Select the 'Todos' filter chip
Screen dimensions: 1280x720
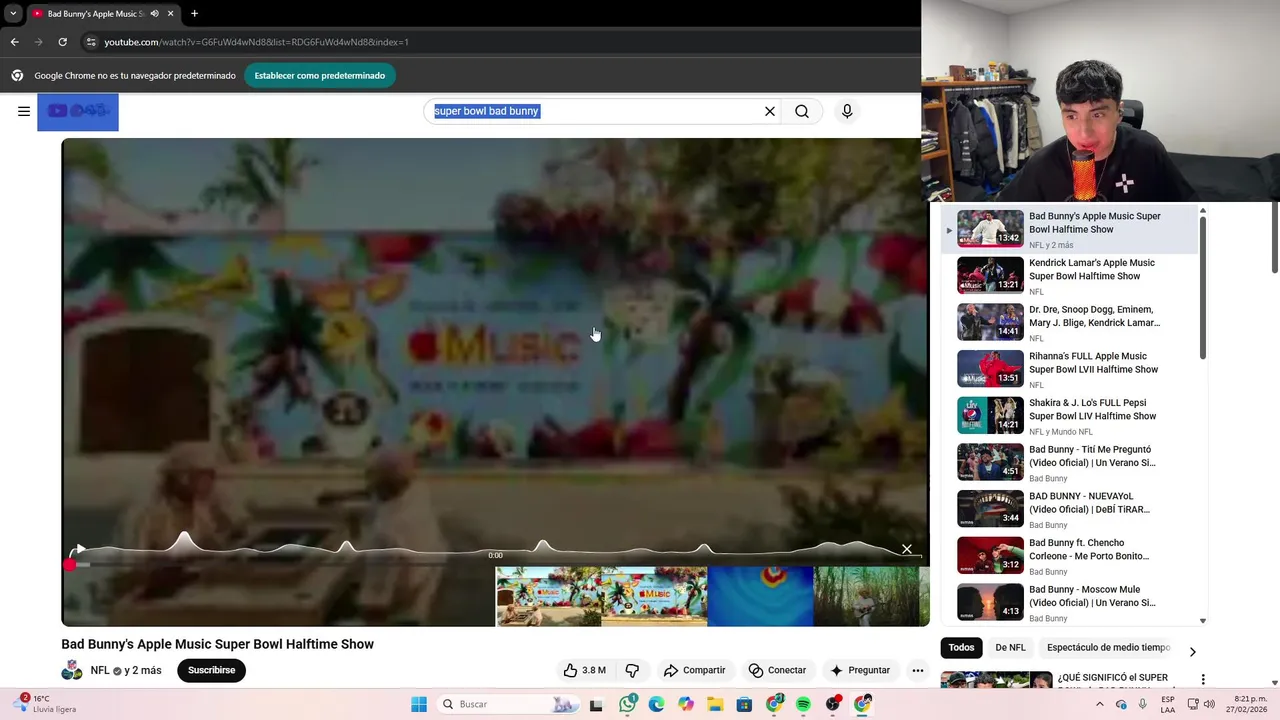(961, 647)
